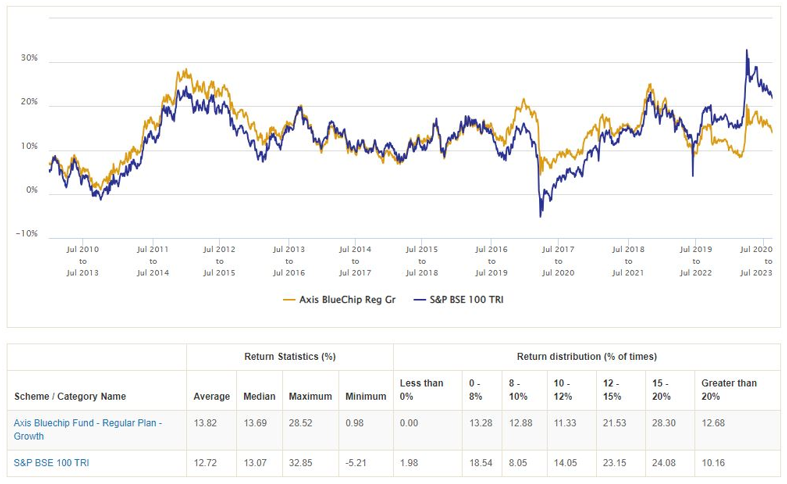Click the Jul 2013 to Jul 2016 axis label
Screen dimensions: 787x484
point(289,261)
